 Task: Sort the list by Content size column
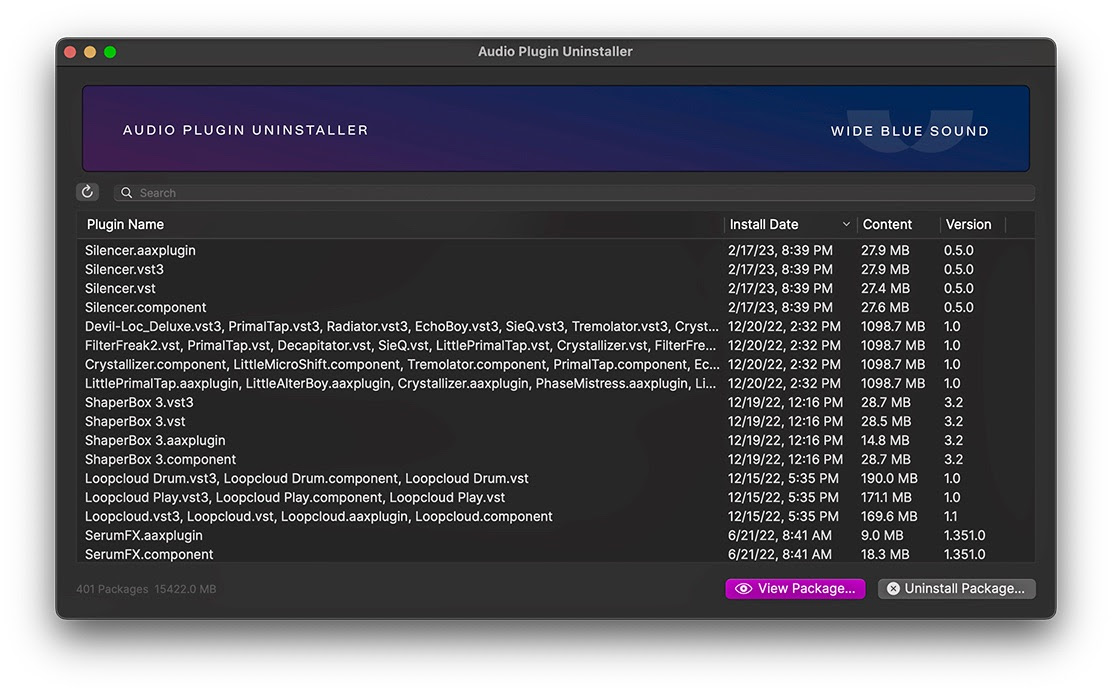click(887, 225)
